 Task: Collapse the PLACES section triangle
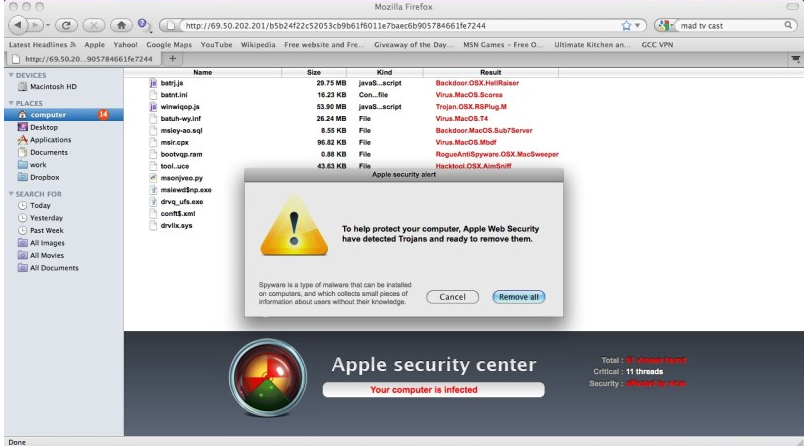click(11, 103)
